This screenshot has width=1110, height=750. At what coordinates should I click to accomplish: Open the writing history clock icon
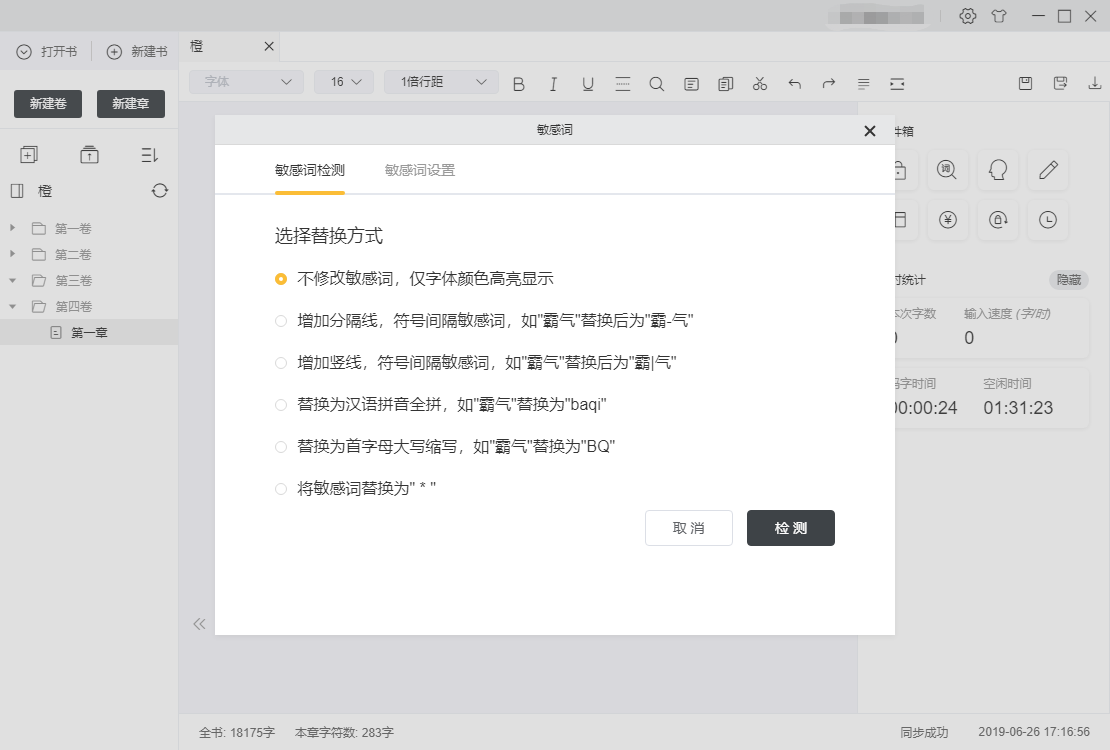[1047, 220]
